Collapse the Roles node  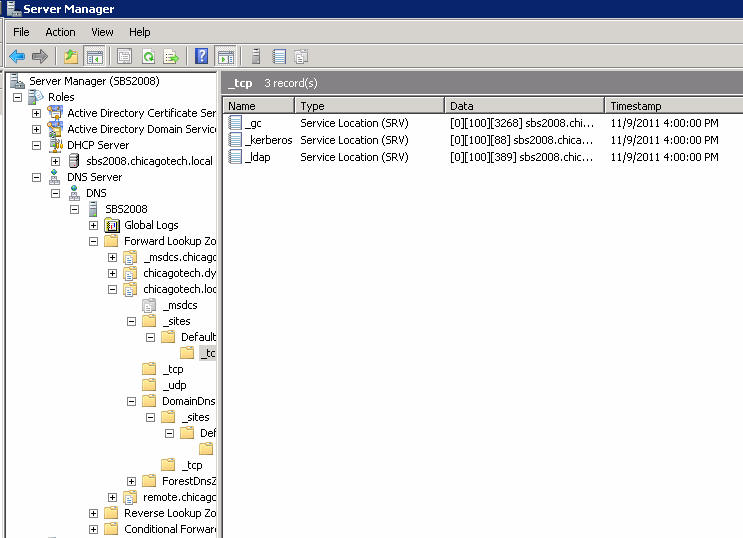[18, 97]
